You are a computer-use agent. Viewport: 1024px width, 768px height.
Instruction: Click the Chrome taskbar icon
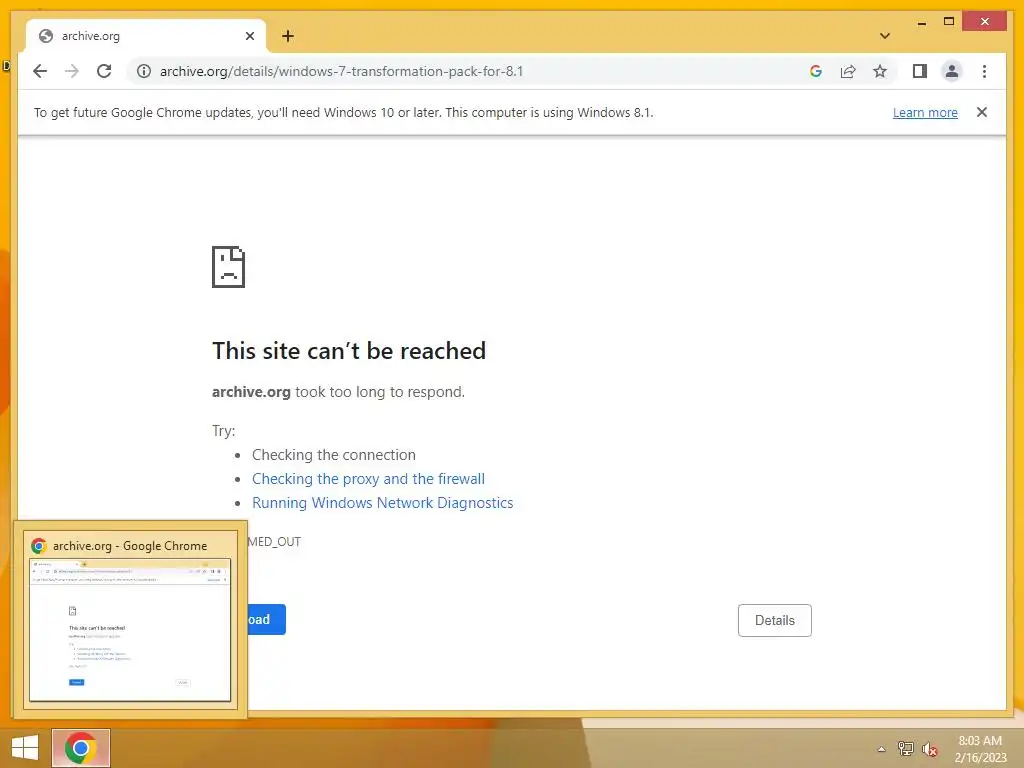click(x=81, y=748)
